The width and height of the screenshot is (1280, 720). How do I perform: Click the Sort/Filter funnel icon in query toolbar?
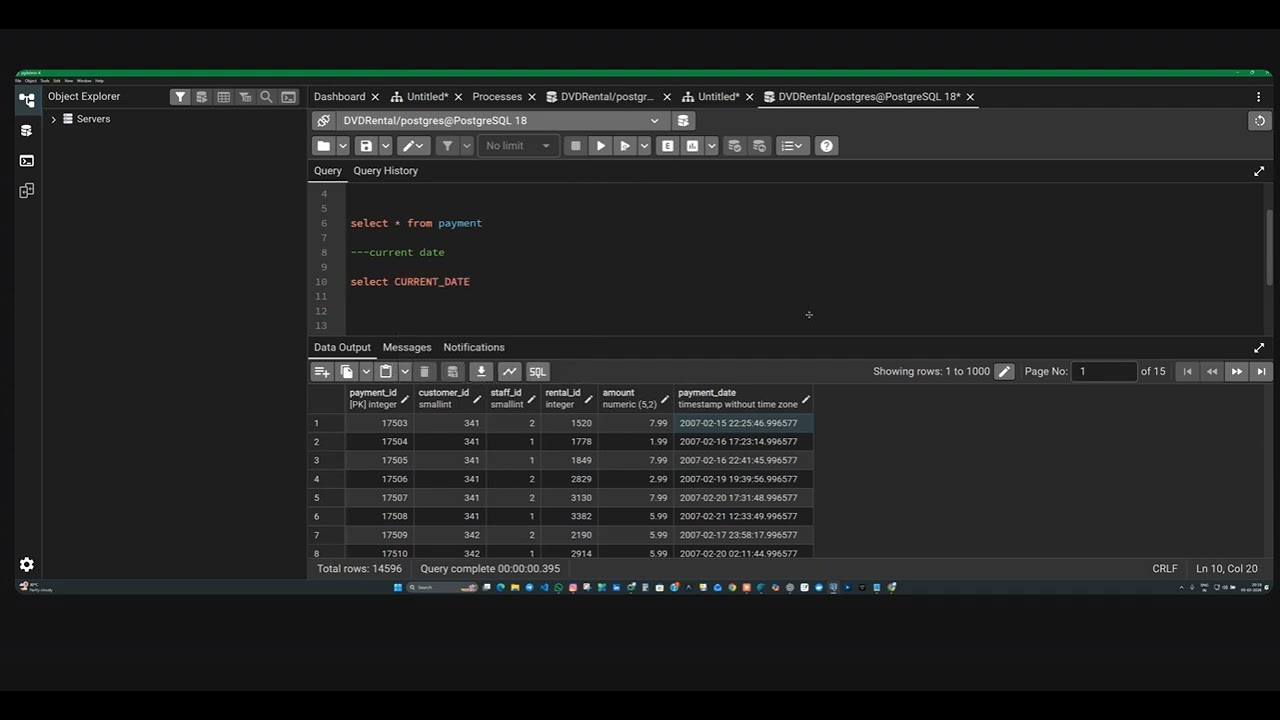447,146
